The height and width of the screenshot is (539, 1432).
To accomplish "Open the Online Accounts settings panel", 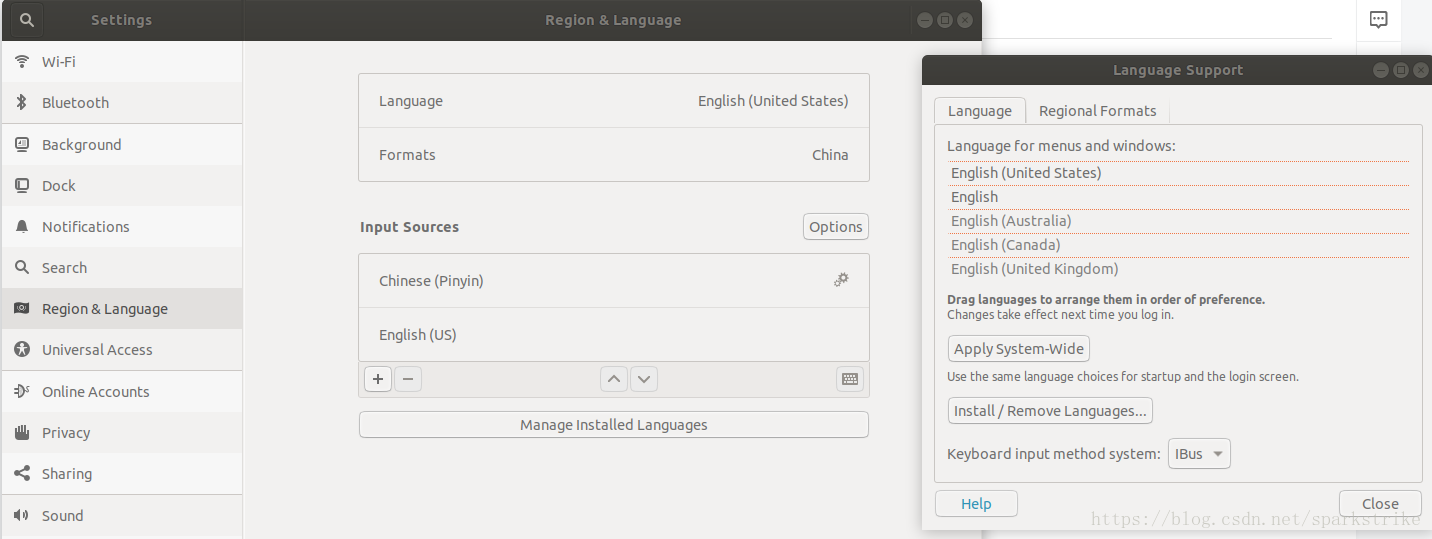I will coord(122,391).
